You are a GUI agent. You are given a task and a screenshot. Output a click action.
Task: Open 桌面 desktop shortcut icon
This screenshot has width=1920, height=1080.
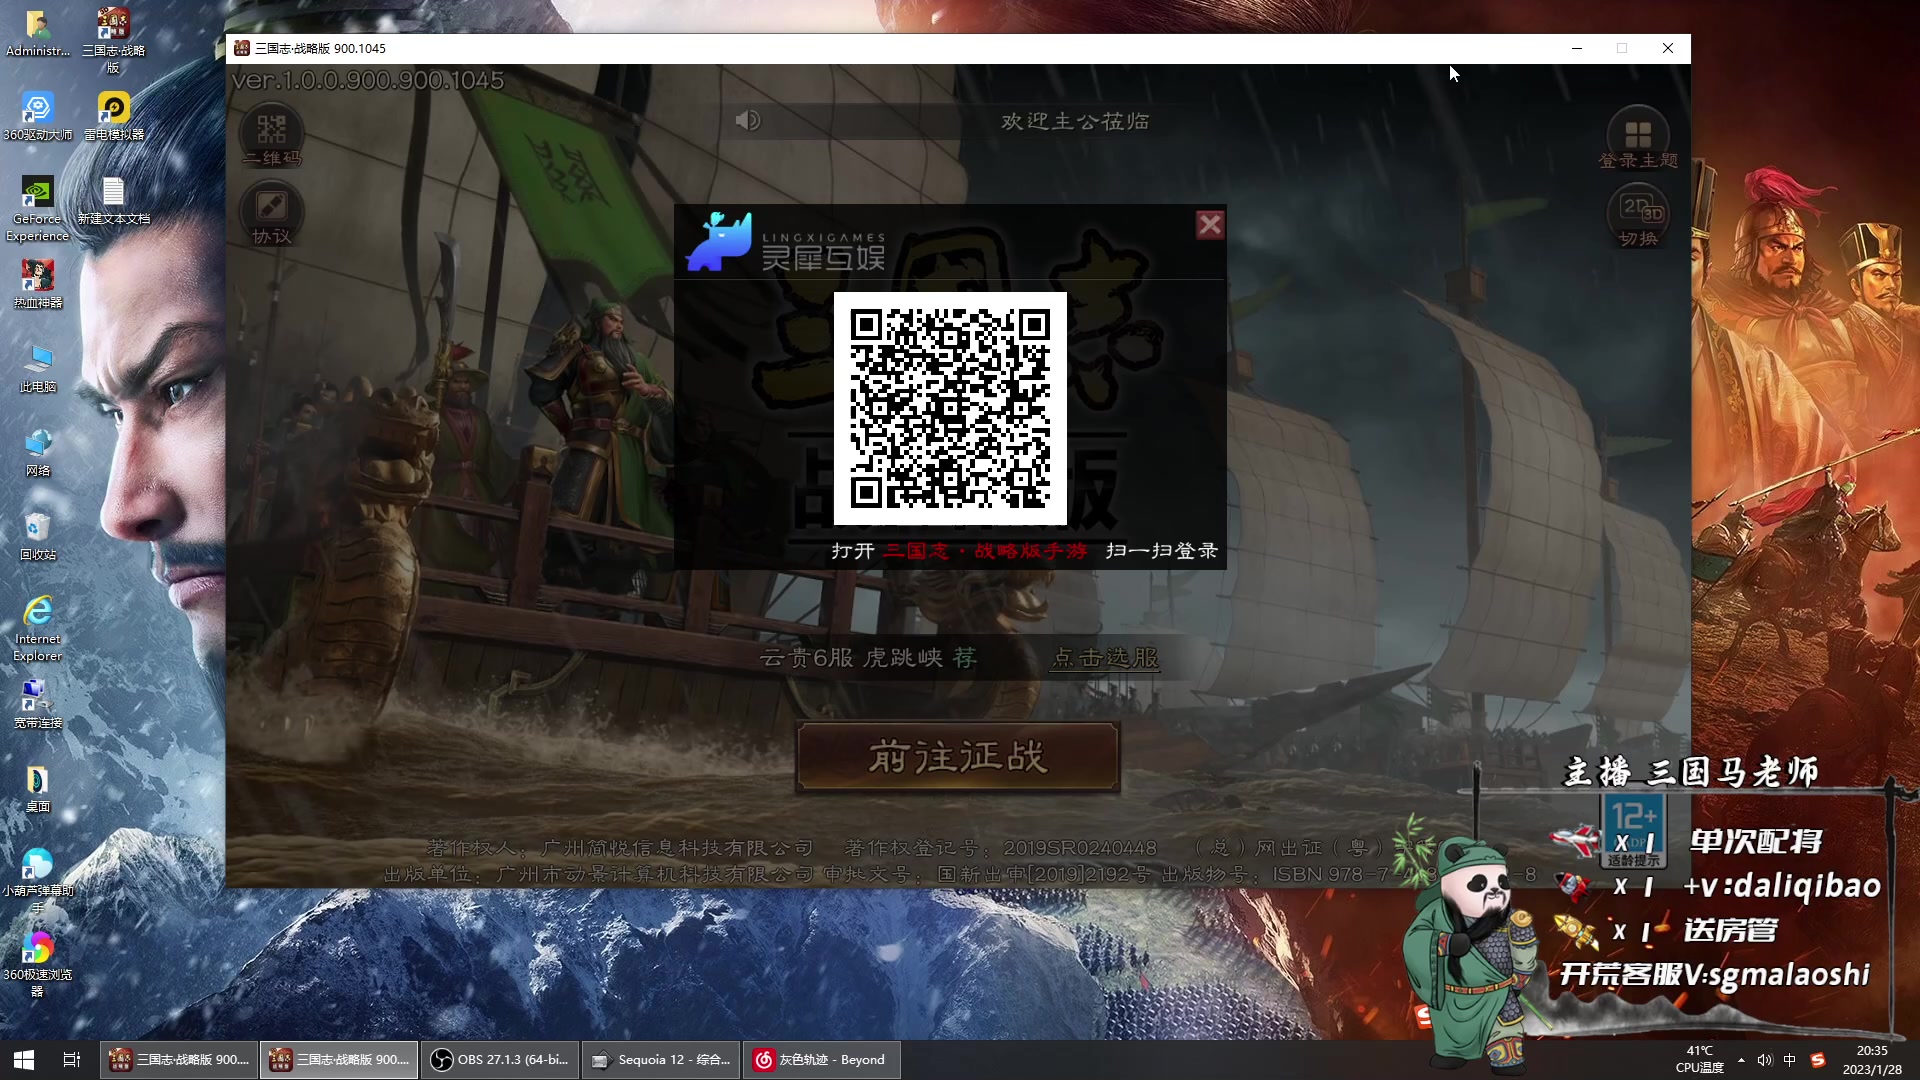pyautogui.click(x=38, y=788)
